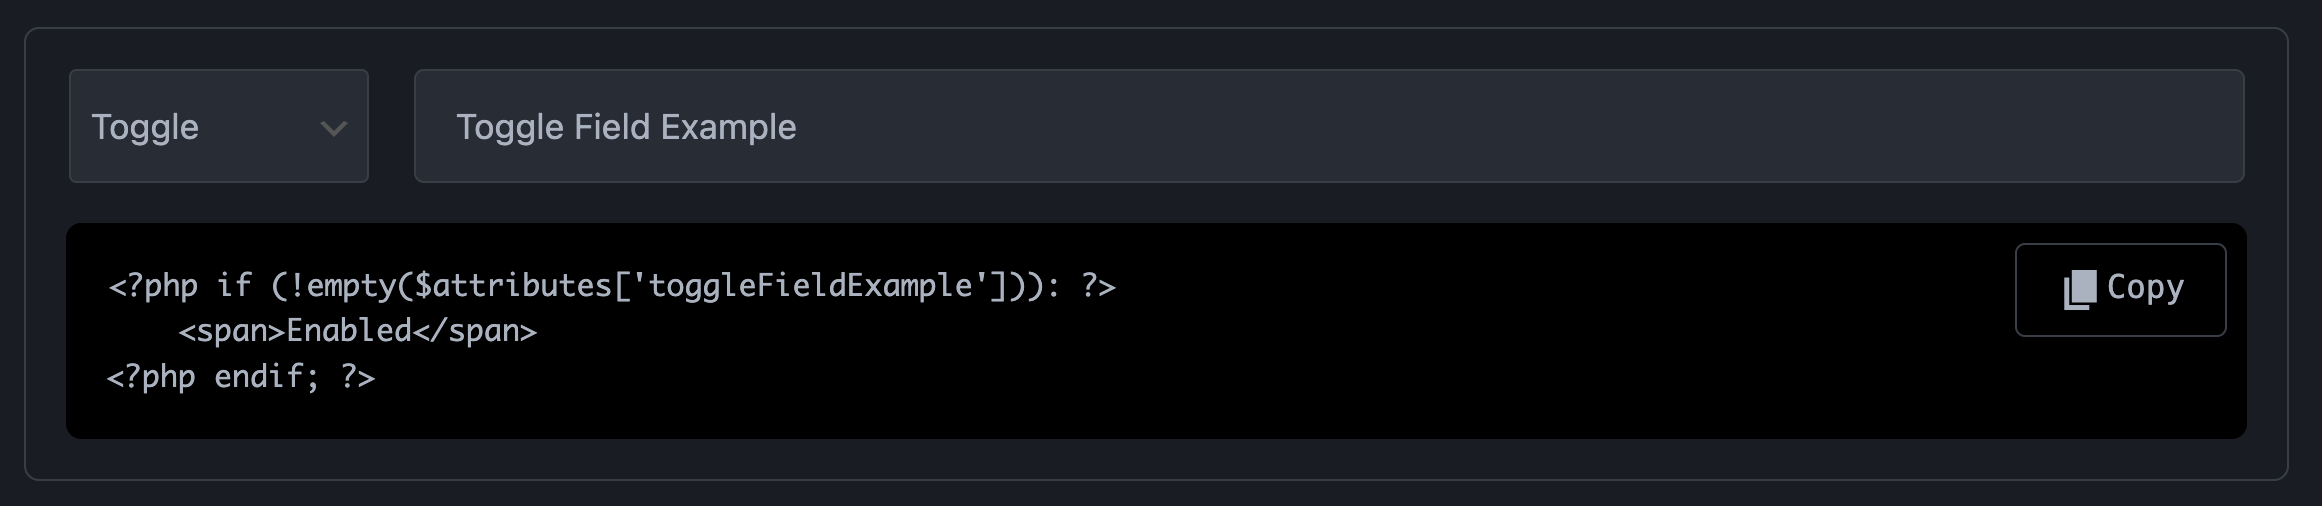This screenshot has height=506, width=2322.
Task: Click the Toggle label inside the dropdown
Action: point(145,127)
